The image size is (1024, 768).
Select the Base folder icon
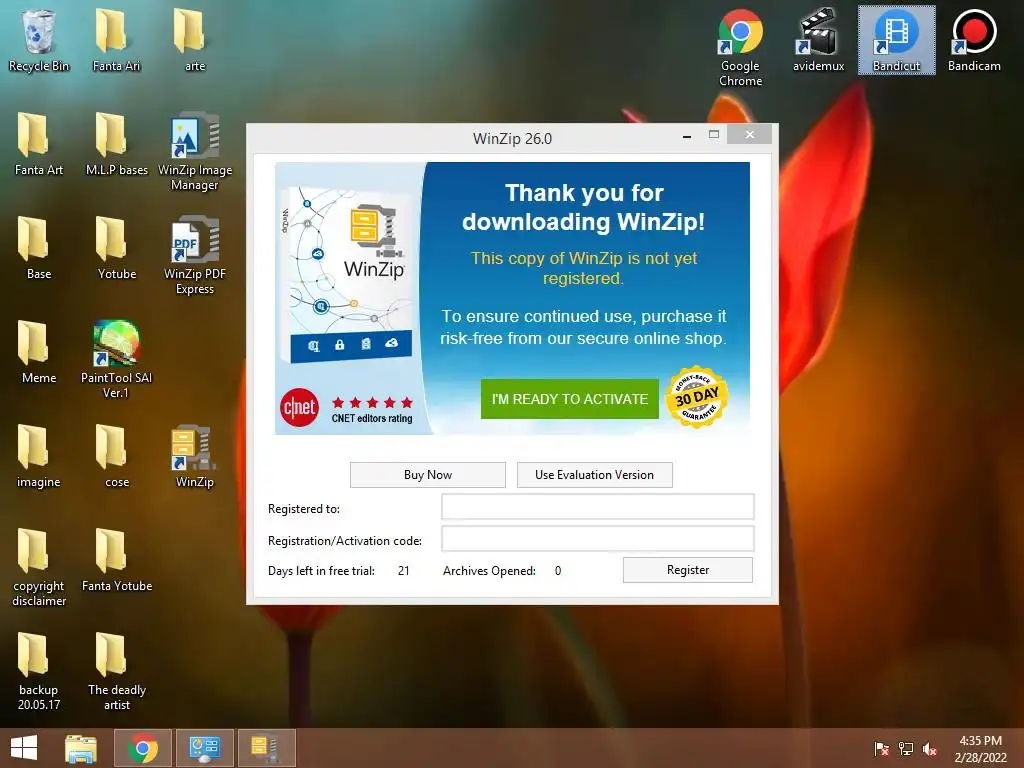click(39, 248)
